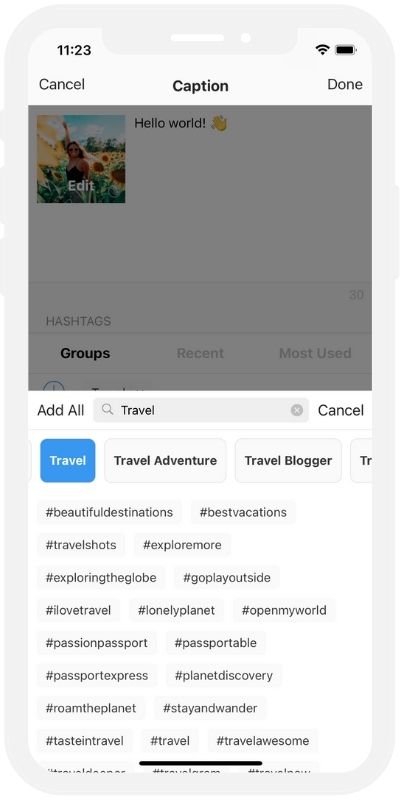Image resolution: width=400 pixels, height=800 pixels.
Task: Open the Most Used tab
Action: [x=315, y=353]
